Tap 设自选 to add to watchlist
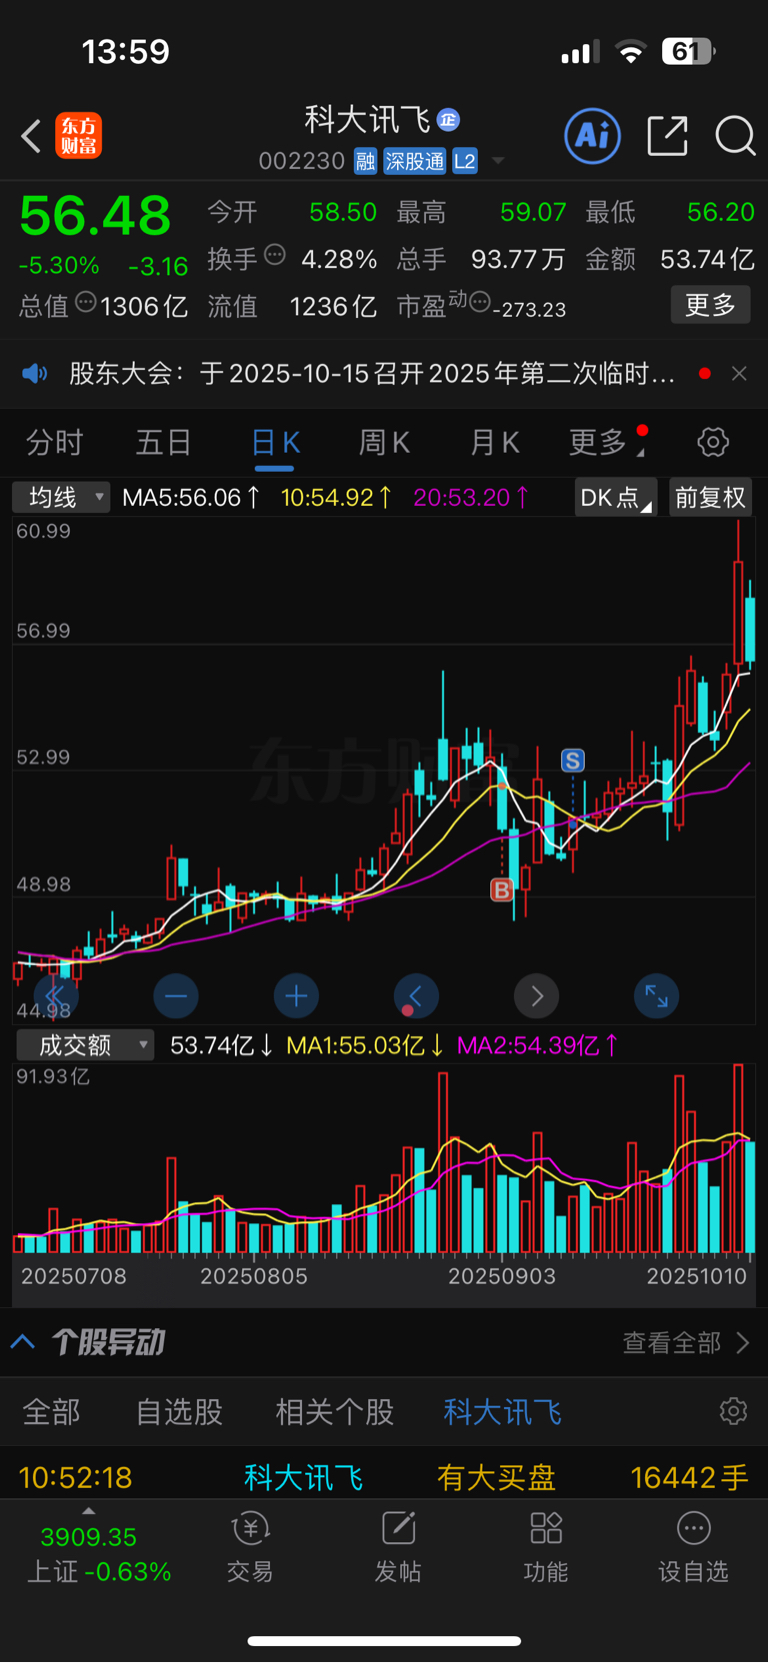Viewport: 768px width, 1663px height. 693,1548
